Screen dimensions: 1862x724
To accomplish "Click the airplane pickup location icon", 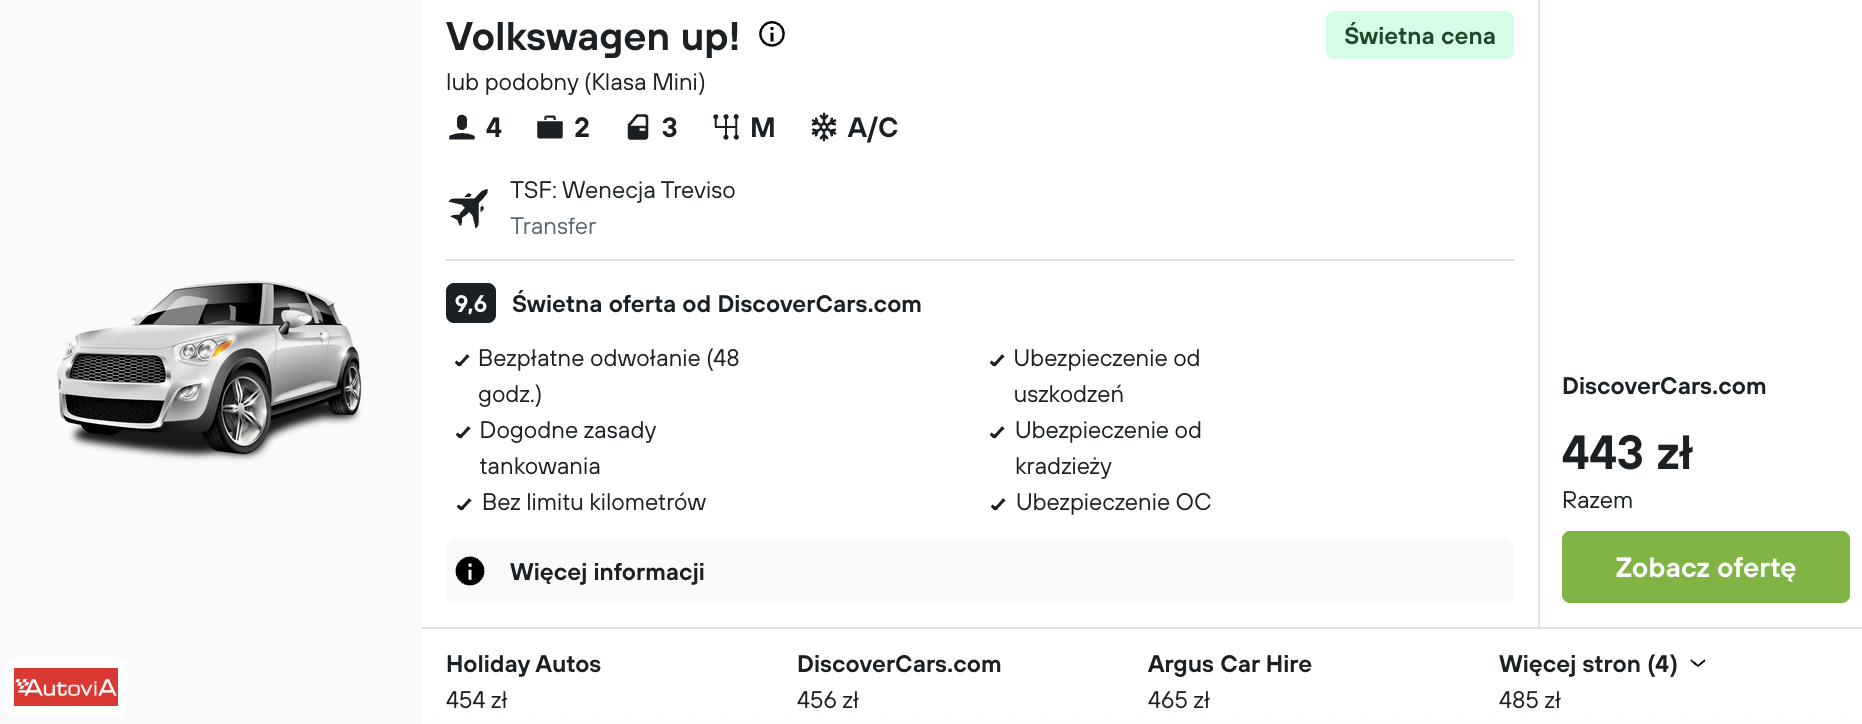I will point(469,208).
